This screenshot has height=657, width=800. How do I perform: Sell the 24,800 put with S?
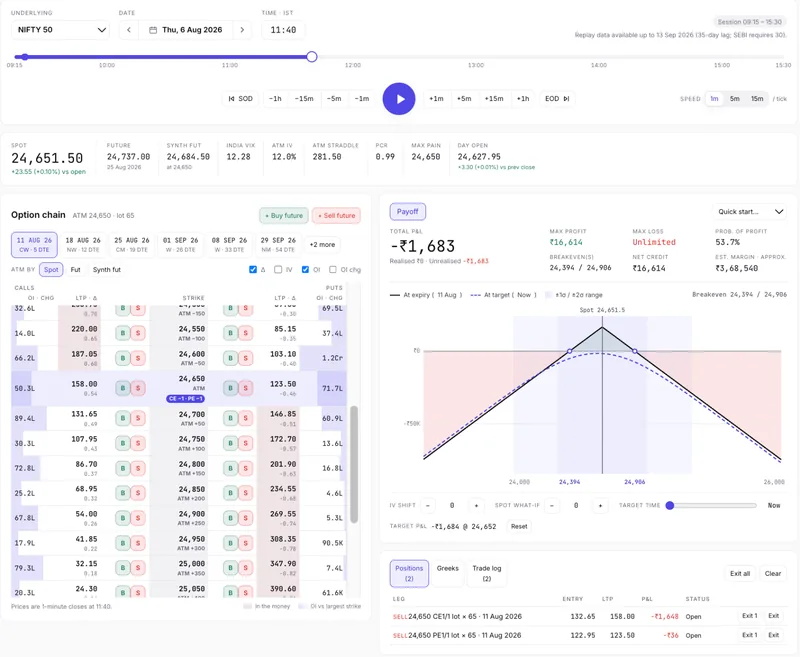click(x=245, y=468)
